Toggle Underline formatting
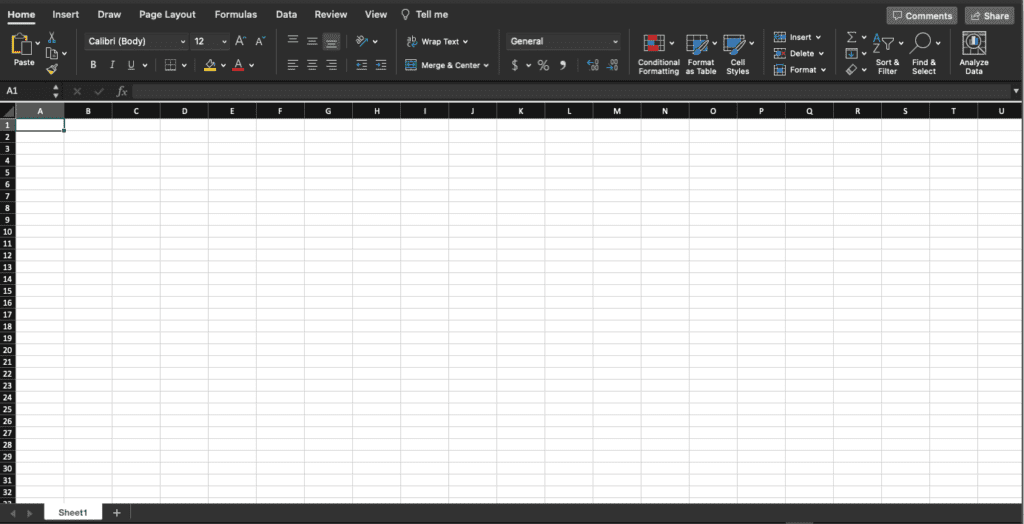The width and height of the screenshot is (1024, 524). coord(131,65)
